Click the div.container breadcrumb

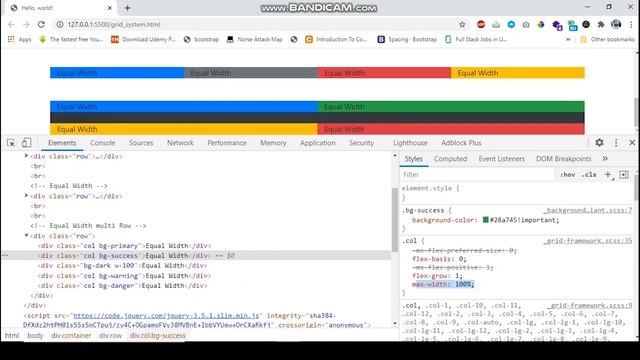(71, 336)
